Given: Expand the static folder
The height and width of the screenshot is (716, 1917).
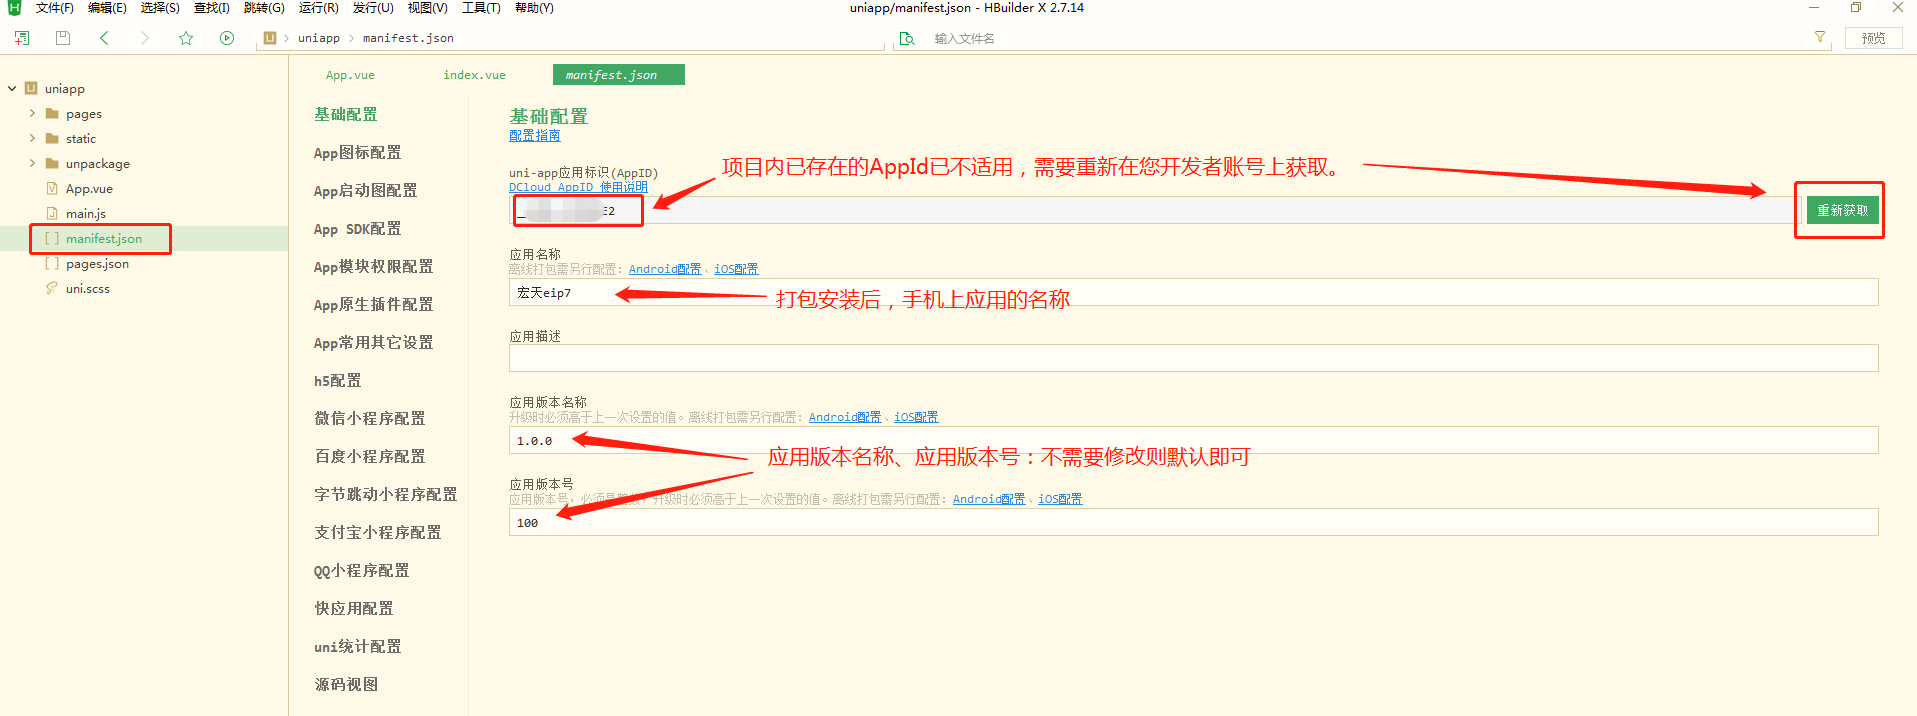Looking at the screenshot, I should coord(32,138).
